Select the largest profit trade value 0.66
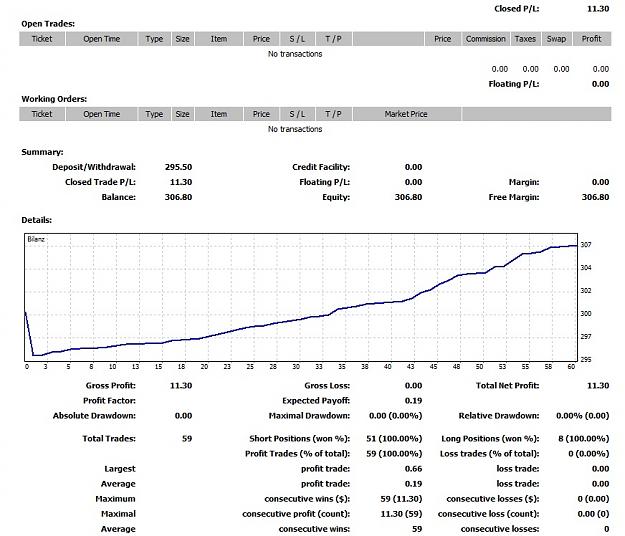 [x=413, y=469]
